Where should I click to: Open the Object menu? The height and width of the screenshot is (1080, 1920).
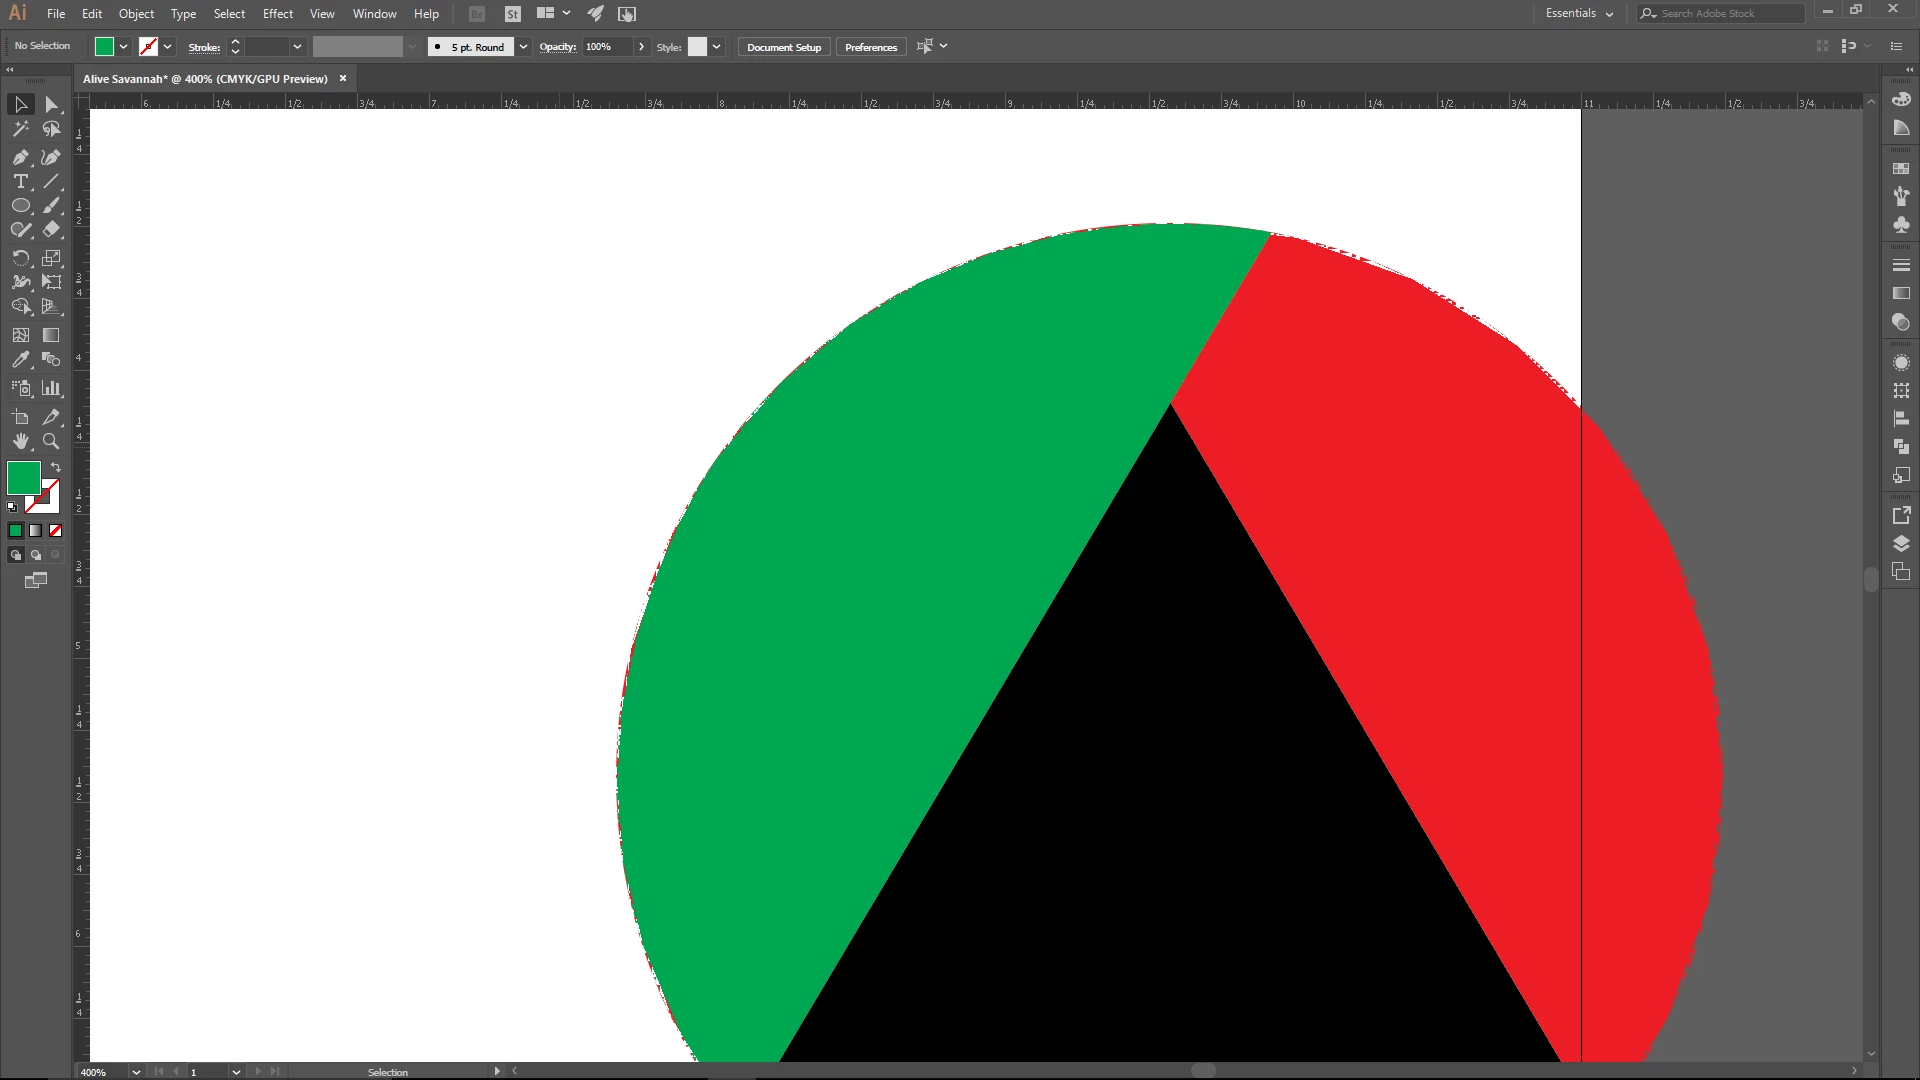tap(136, 14)
